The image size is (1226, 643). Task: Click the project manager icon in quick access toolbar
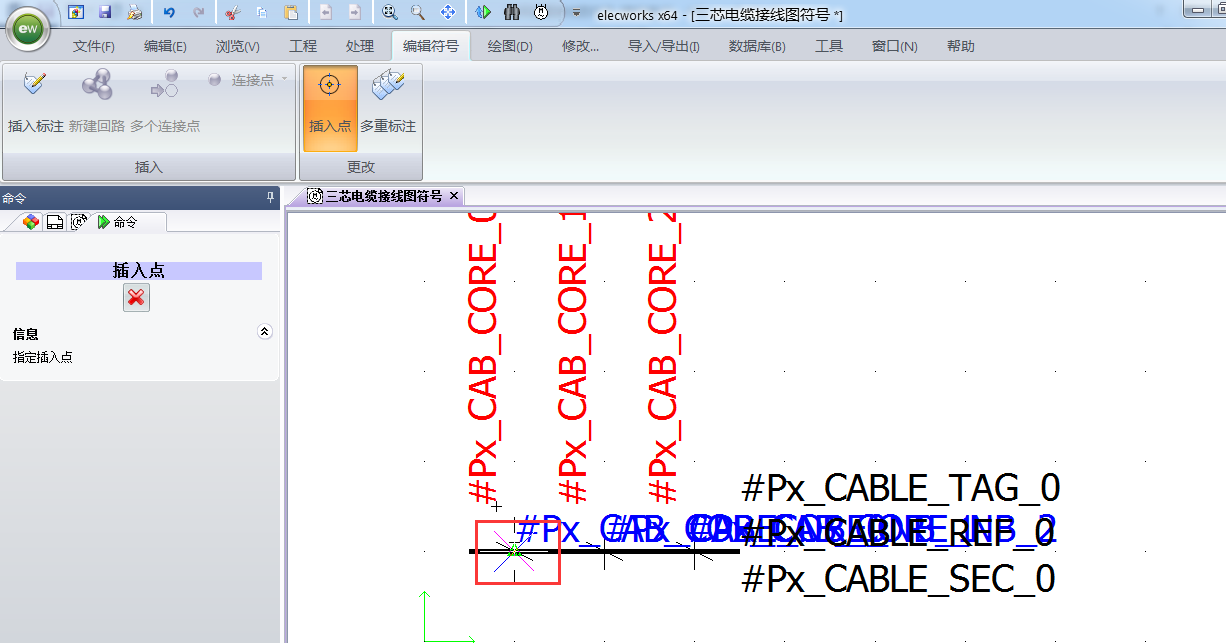[77, 12]
